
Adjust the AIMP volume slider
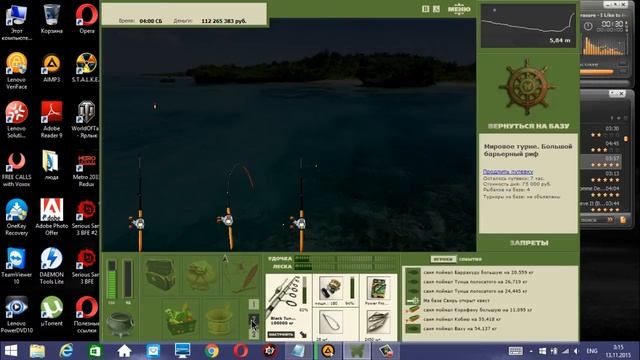598,72
